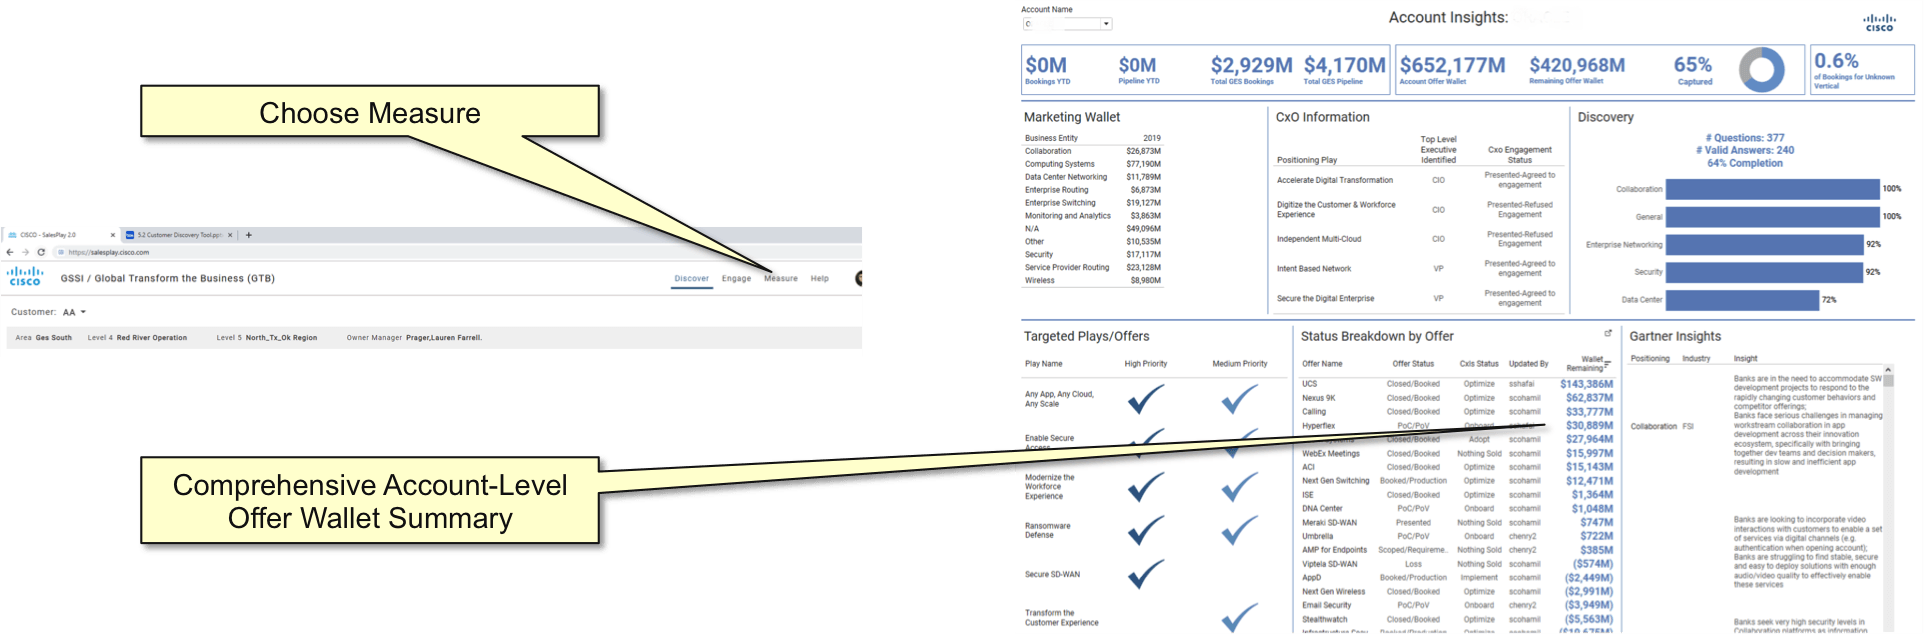Image resolution: width=1924 pixels, height=634 pixels.
Task: Open the Engage menu
Action: pos(736,279)
